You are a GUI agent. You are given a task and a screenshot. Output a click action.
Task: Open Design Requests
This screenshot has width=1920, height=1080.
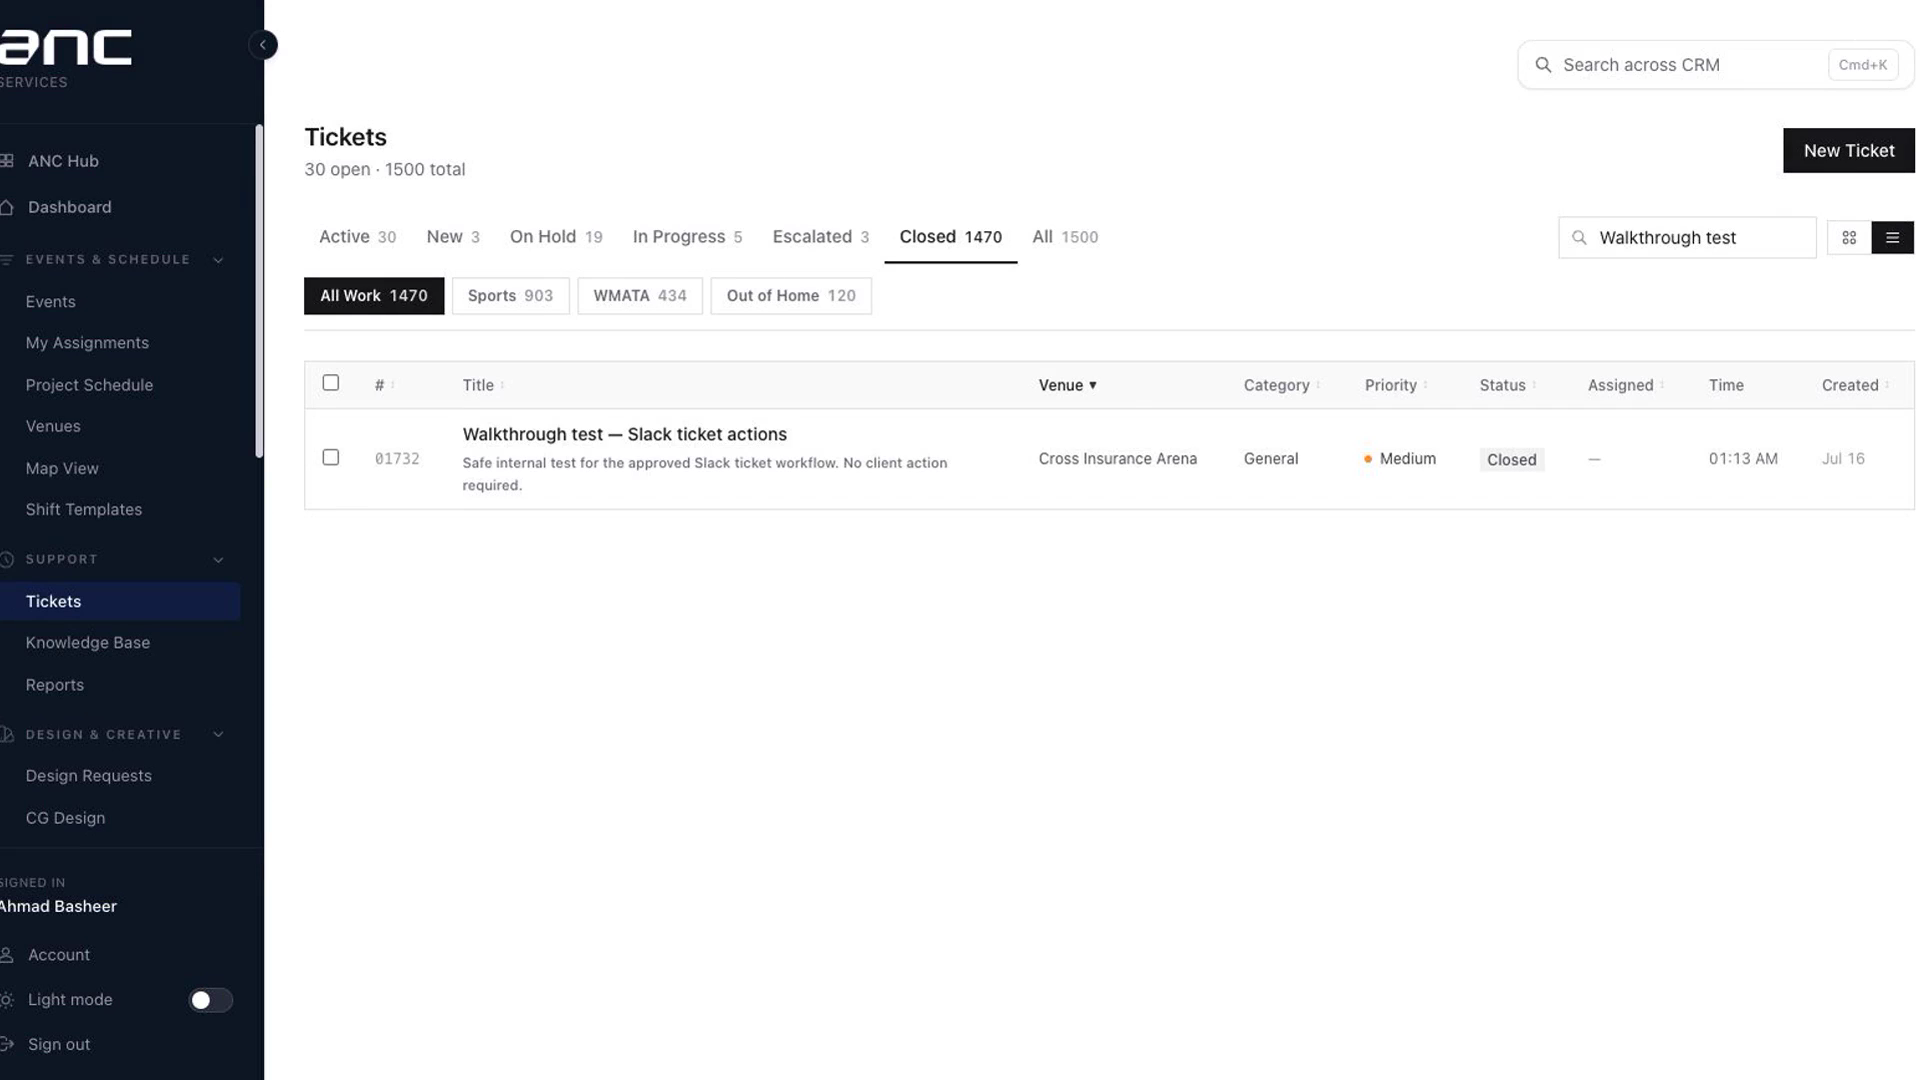click(x=89, y=776)
